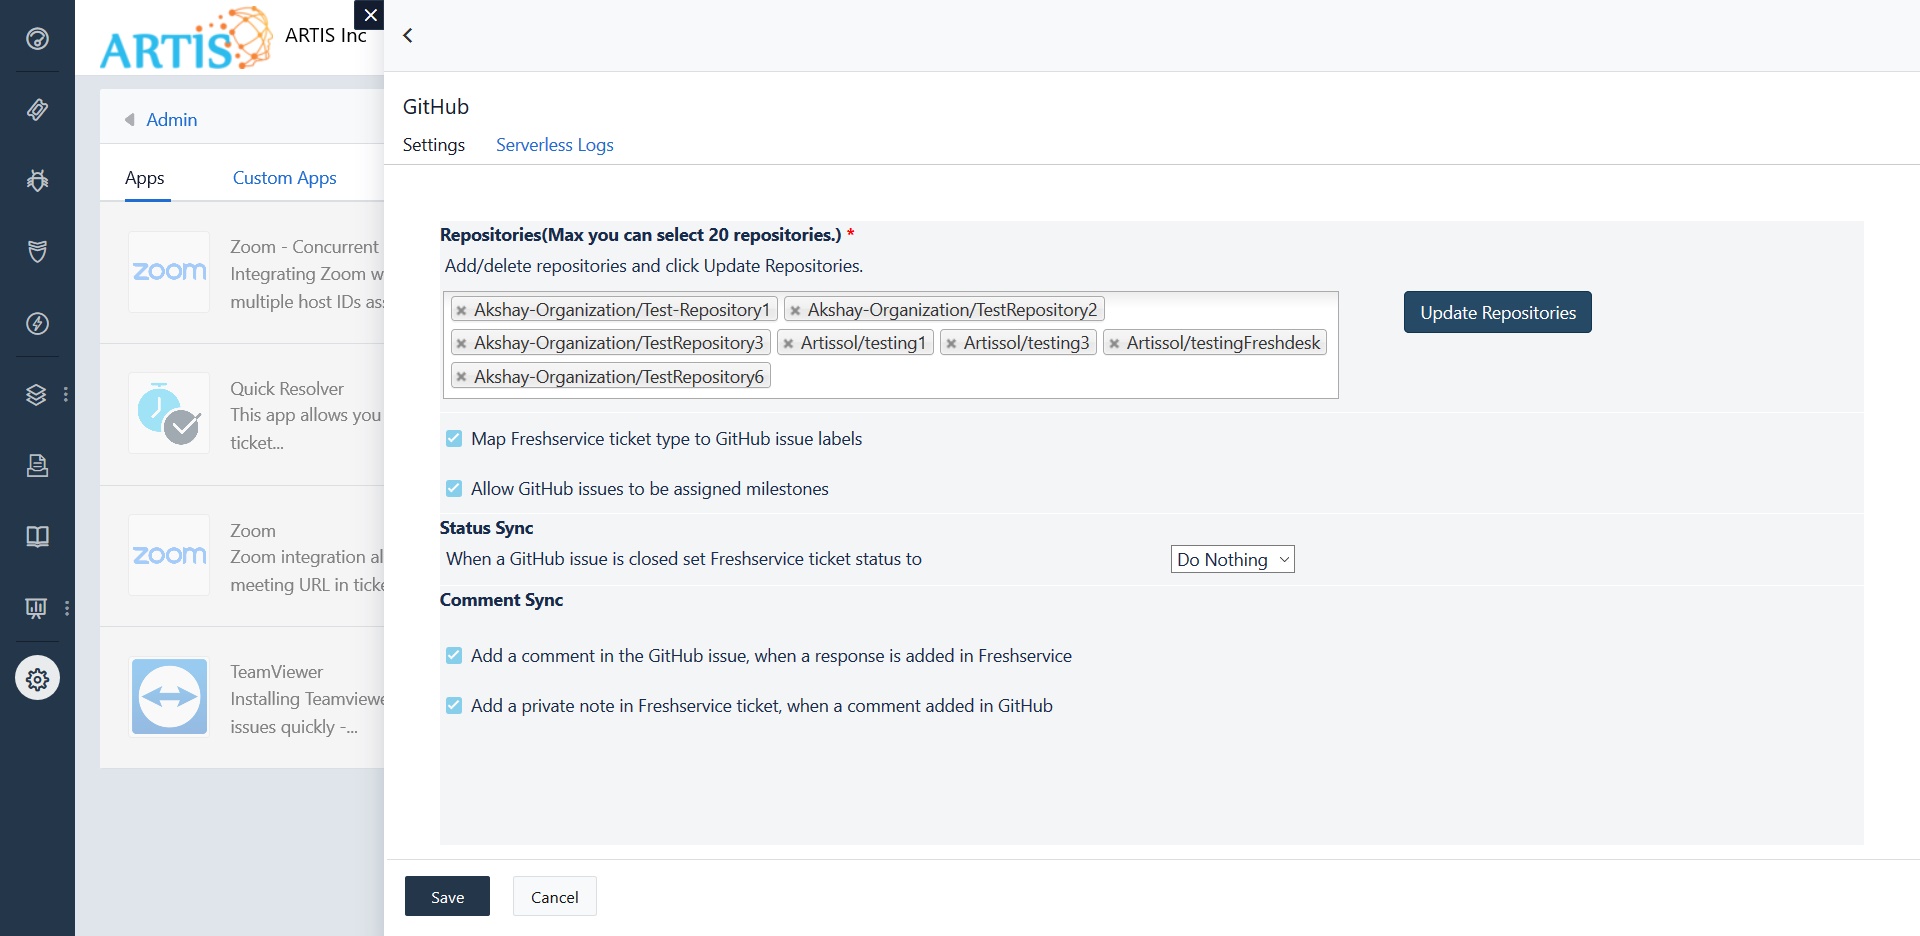Select the Apps tab

pos(145,178)
